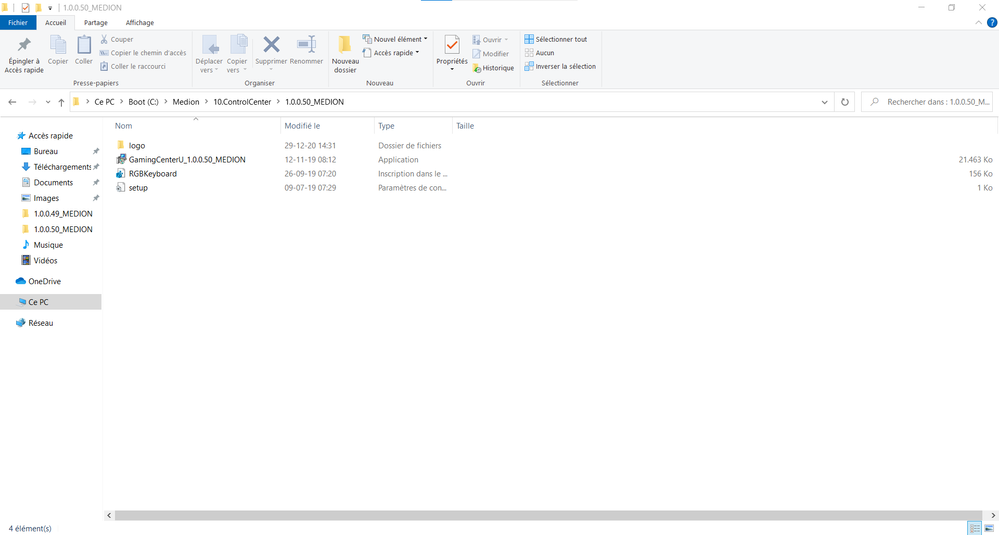Open Images in the sidebar

click(x=46, y=198)
